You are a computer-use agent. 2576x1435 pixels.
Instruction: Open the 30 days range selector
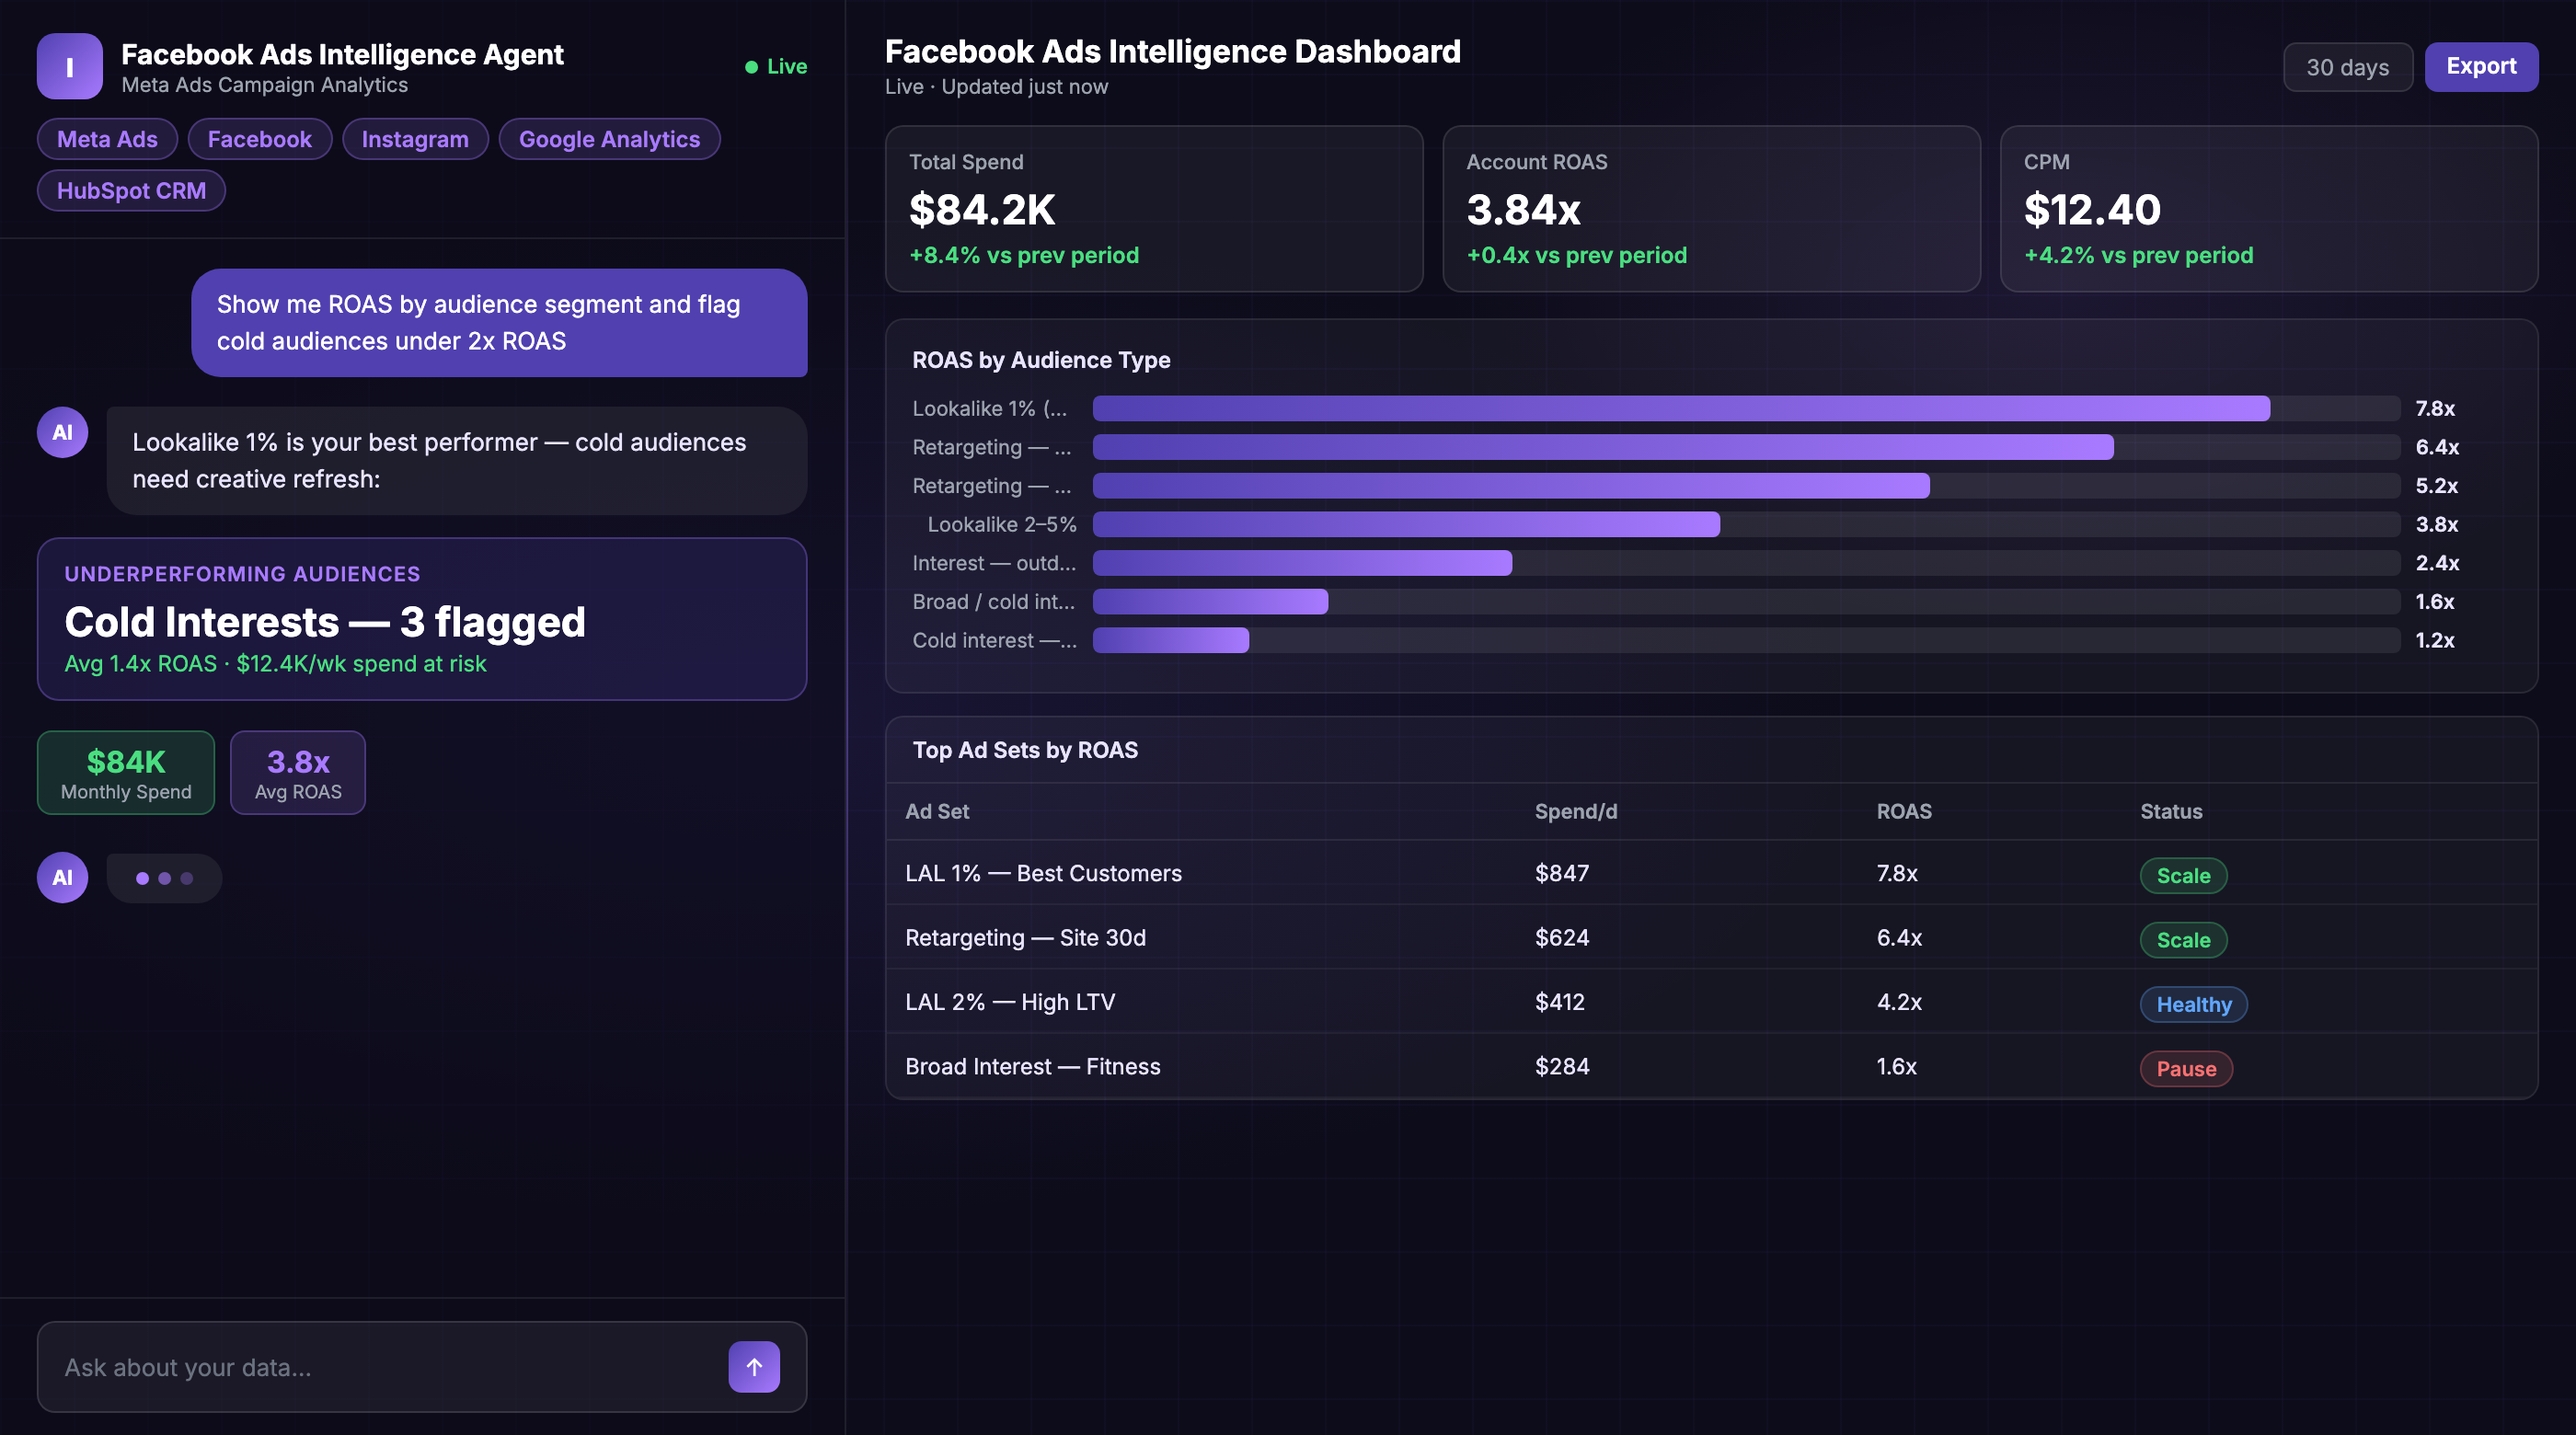click(x=2347, y=67)
